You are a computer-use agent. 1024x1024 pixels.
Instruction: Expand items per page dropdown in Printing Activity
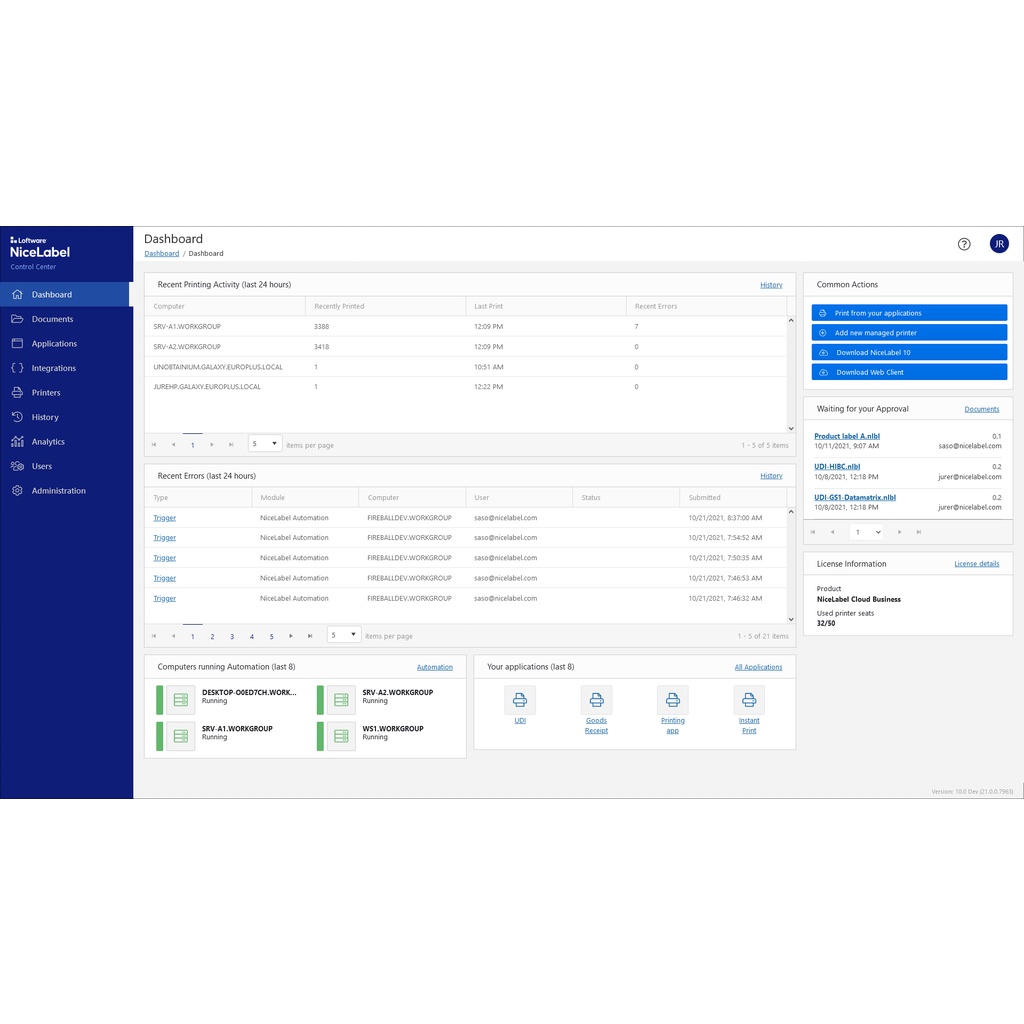(265, 444)
